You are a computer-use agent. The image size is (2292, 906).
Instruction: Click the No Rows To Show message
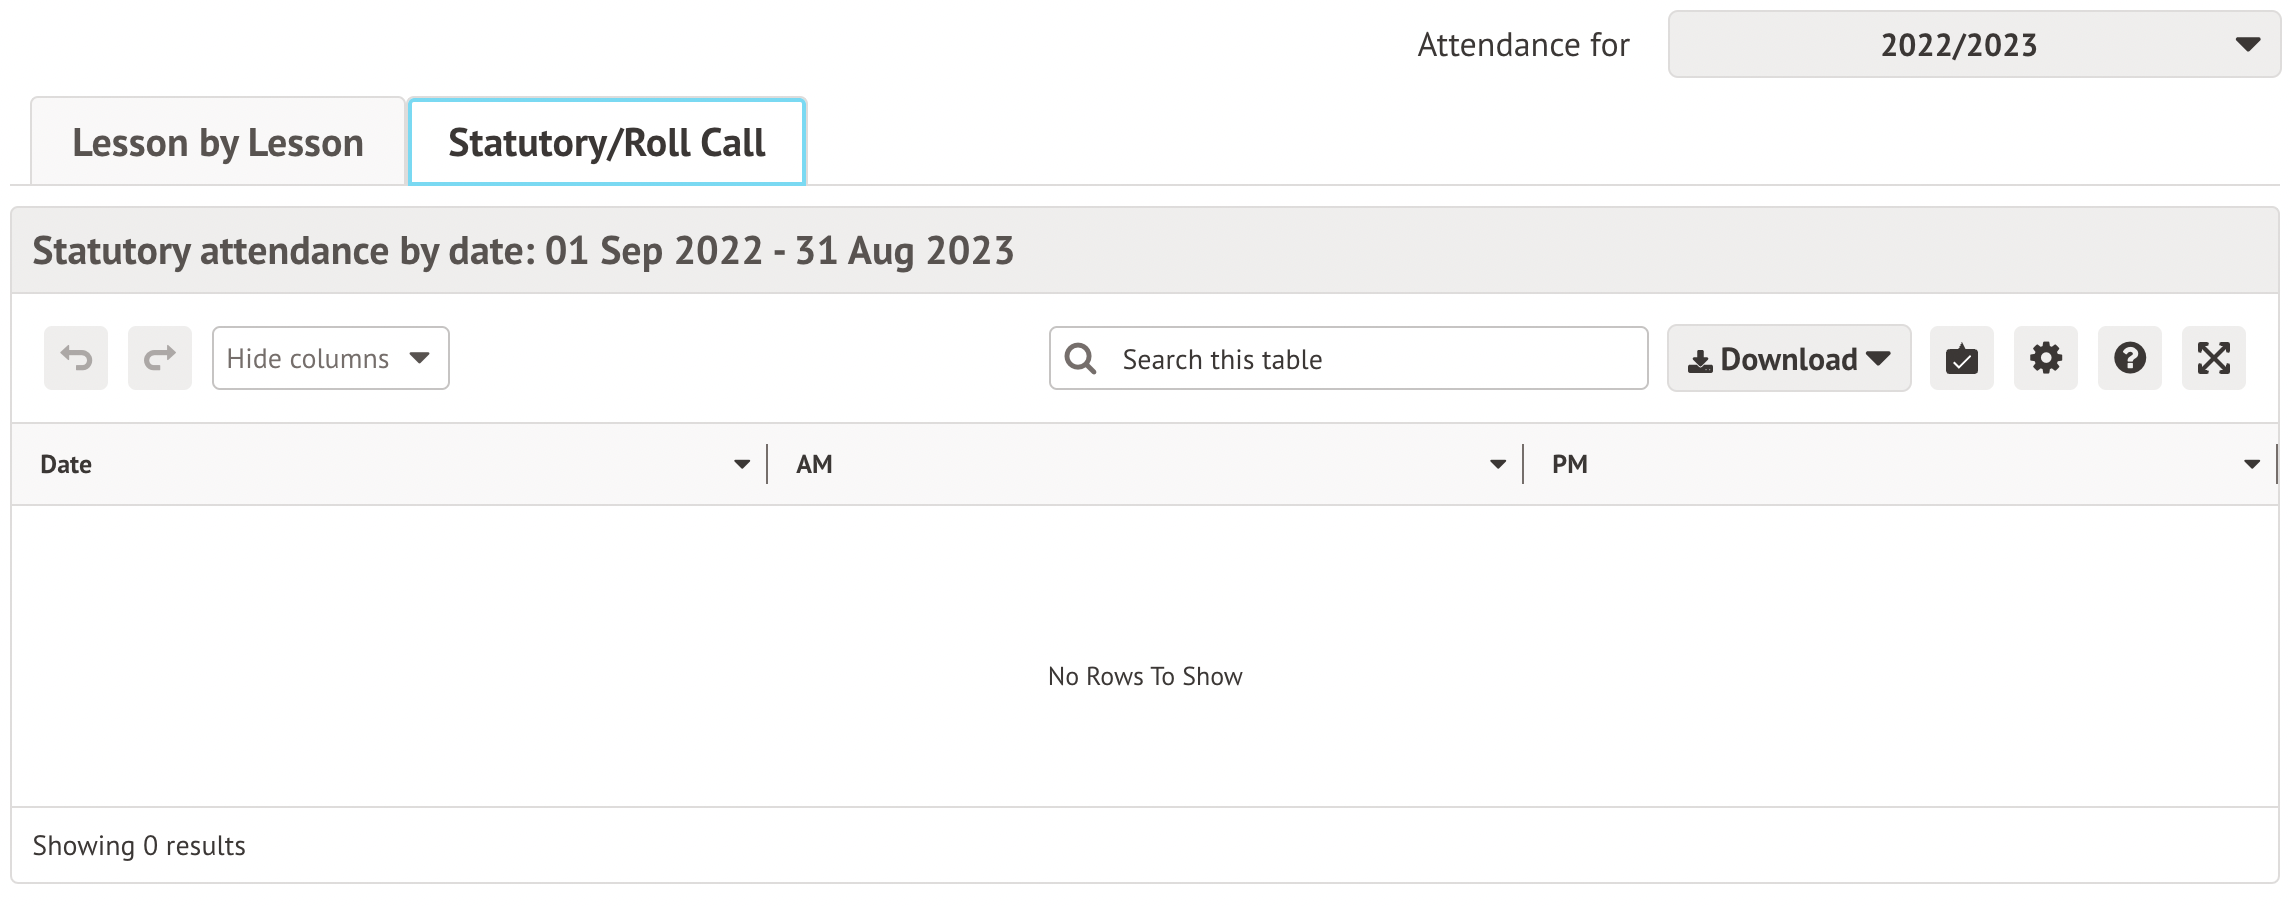tap(1145, 677)
